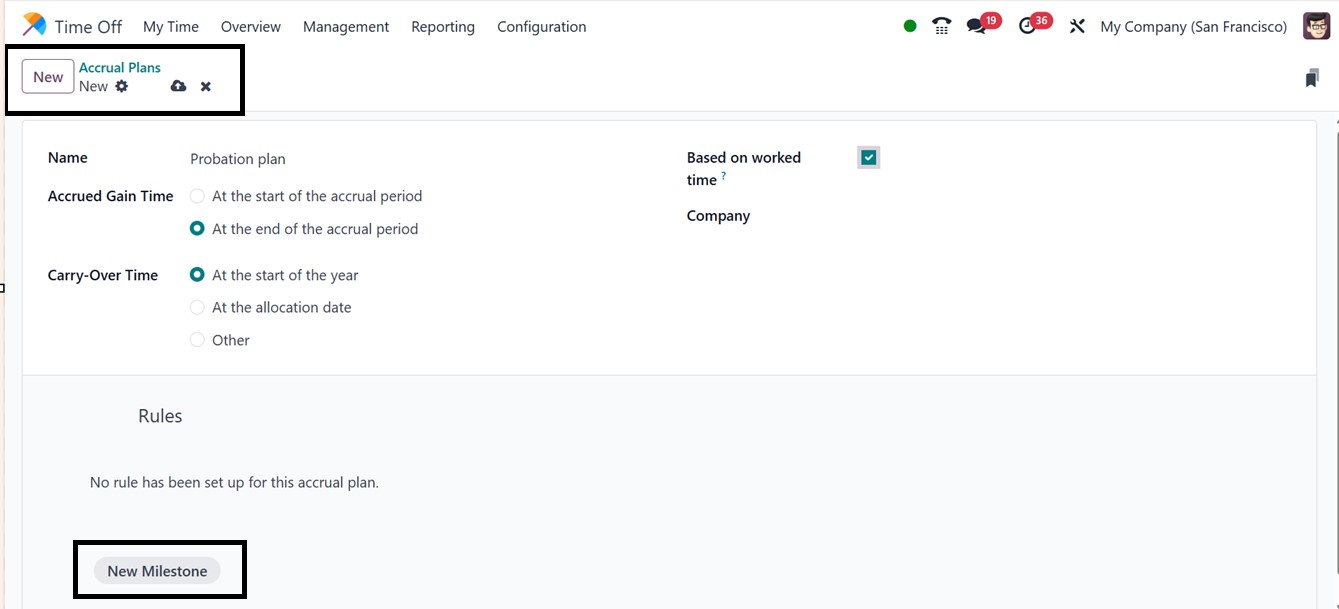Screen dimensions: 1339x609
Task: Open the Configuration menu
Action: [541, 27]
